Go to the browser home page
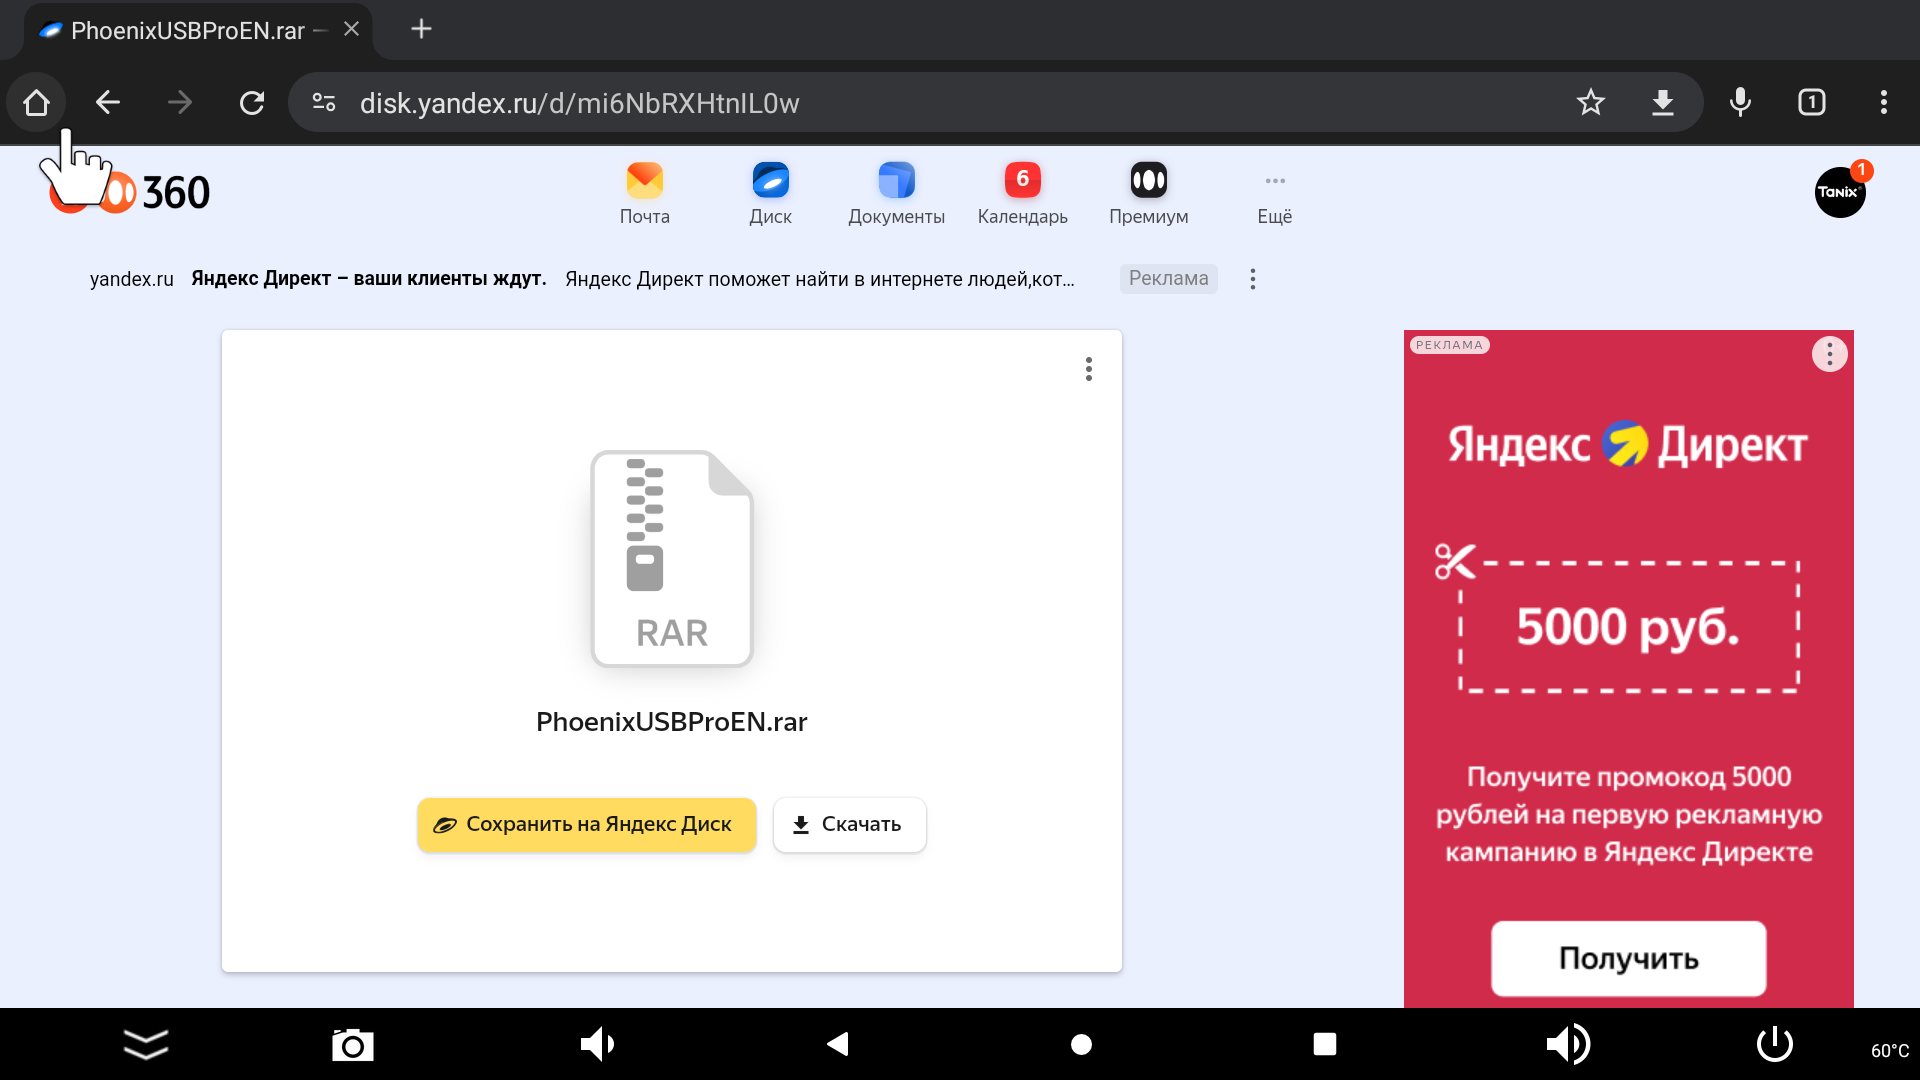 [x=37, y=102]
